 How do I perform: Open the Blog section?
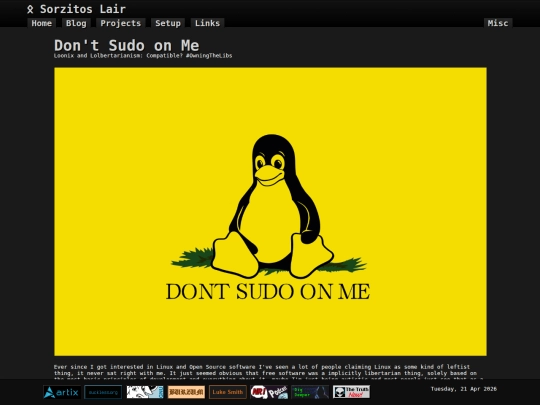76,23
